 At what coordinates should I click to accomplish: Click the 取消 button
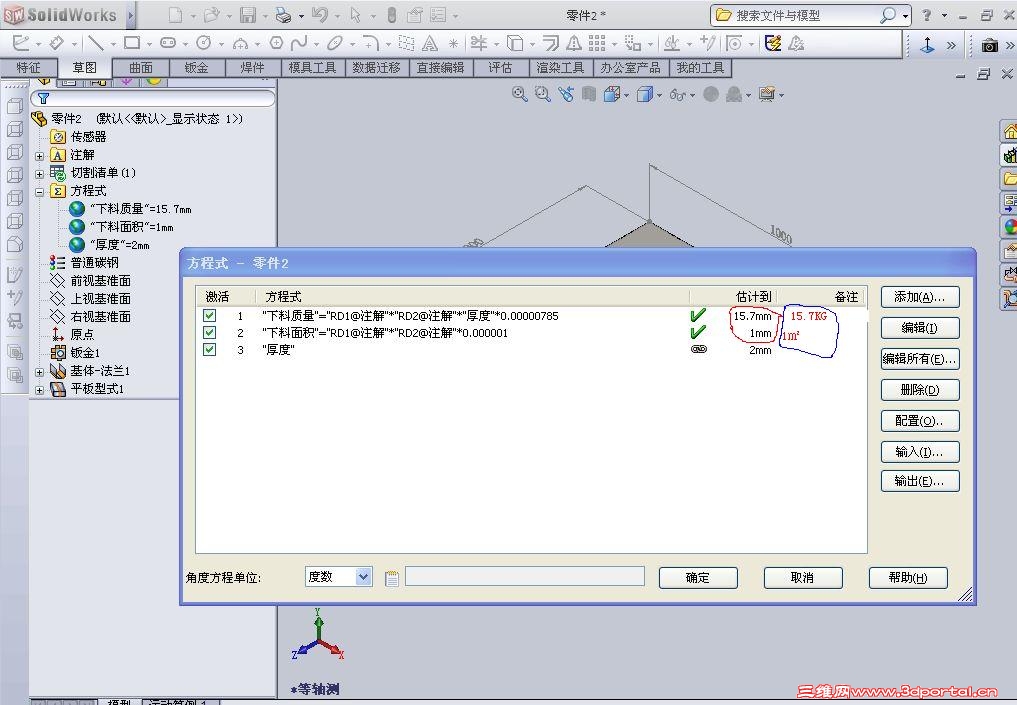pos(803,578)
